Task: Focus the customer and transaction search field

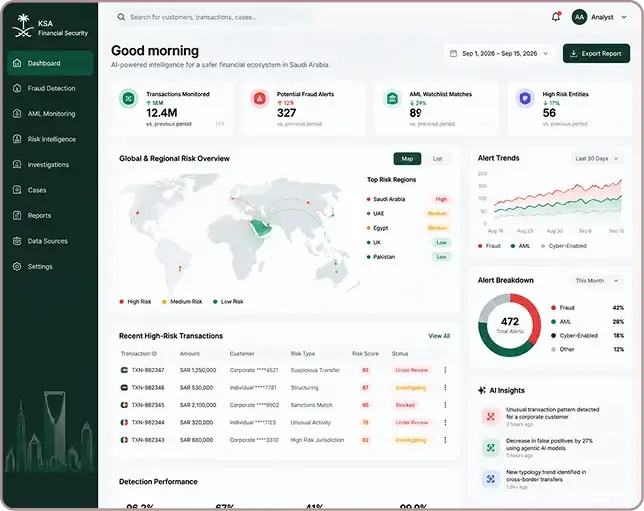Action: (x=214, y=17)
